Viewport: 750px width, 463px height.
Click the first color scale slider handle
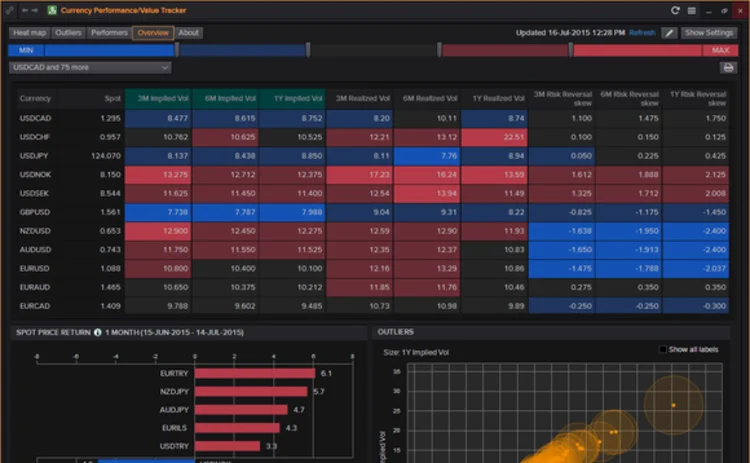[x=177, y=50]
